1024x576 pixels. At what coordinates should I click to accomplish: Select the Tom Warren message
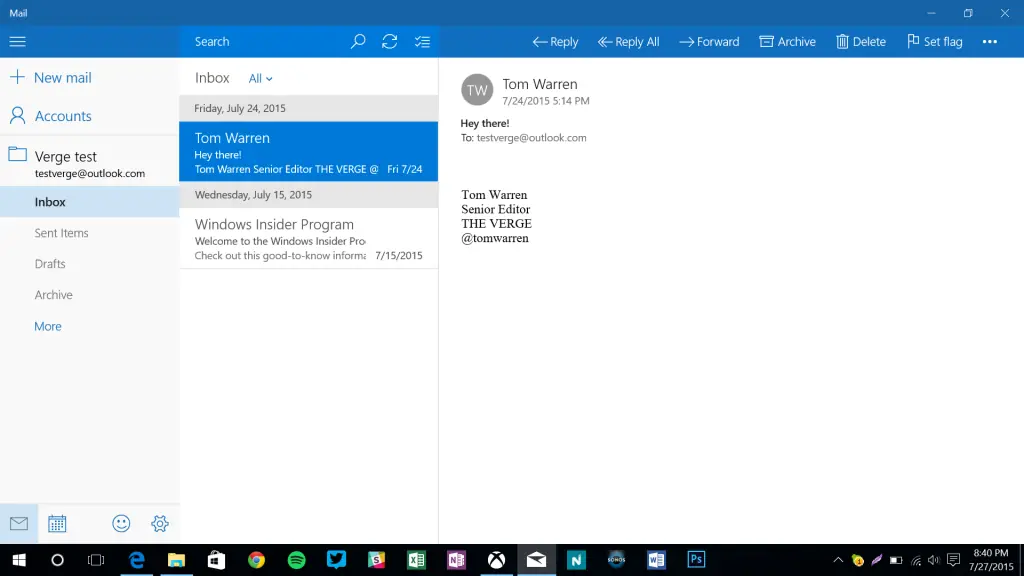click(x=308, y=152)
